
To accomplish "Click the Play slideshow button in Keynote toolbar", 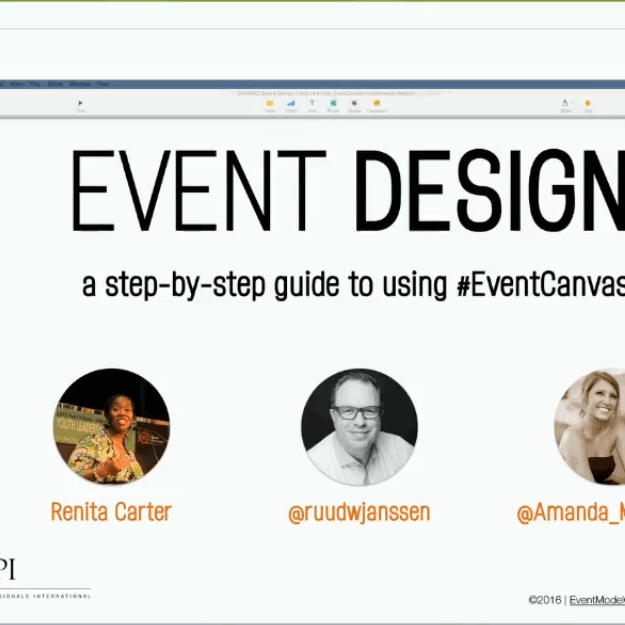I will [x=81, y=105].
